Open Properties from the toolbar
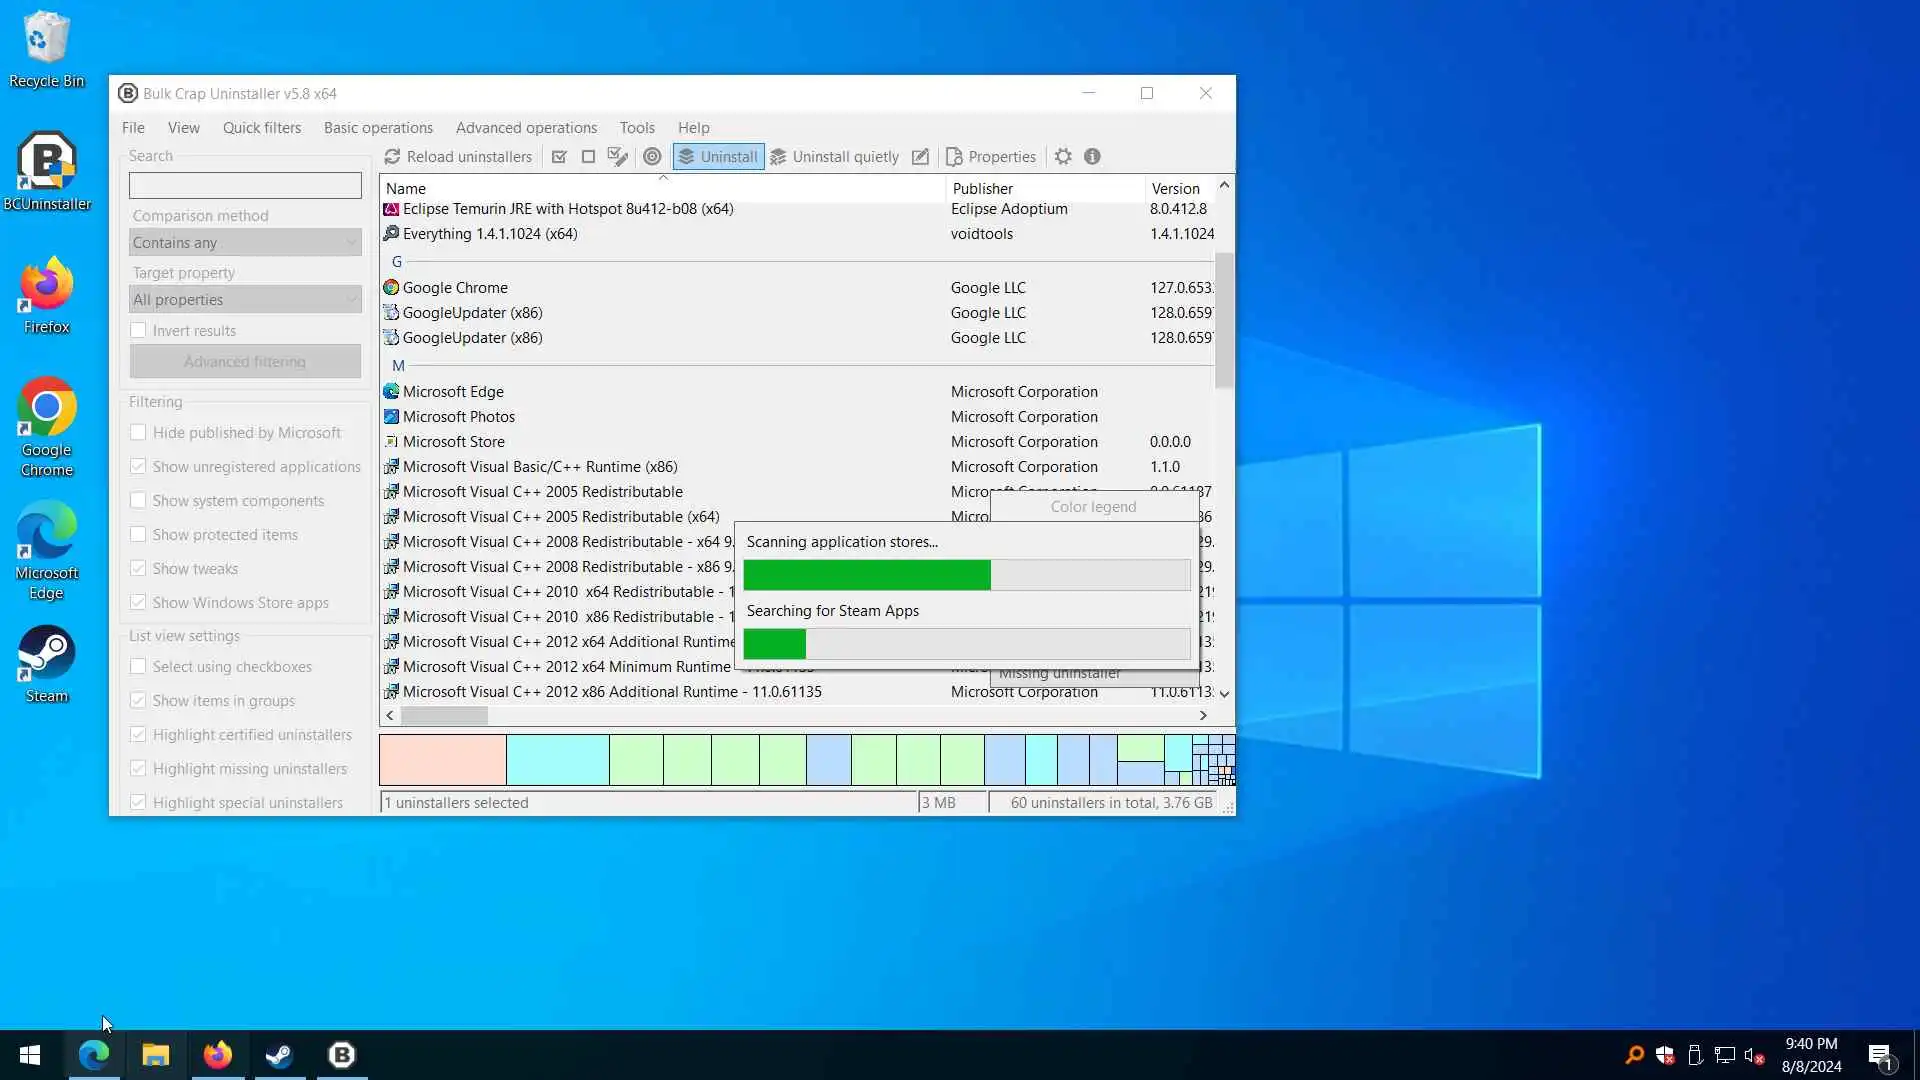Screen dimensions: 1920x1080 pyautogui.click(x=990, y=157)
